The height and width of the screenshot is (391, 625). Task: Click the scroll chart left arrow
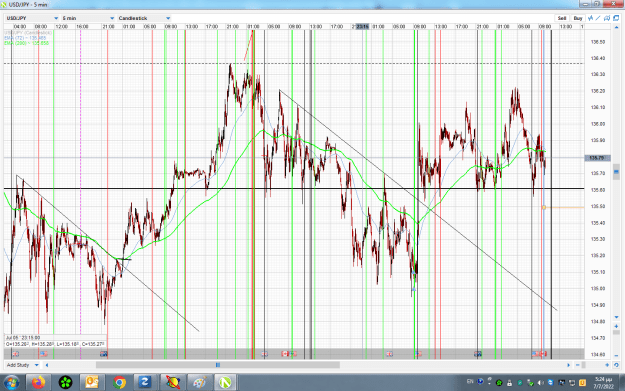(47, 365)
